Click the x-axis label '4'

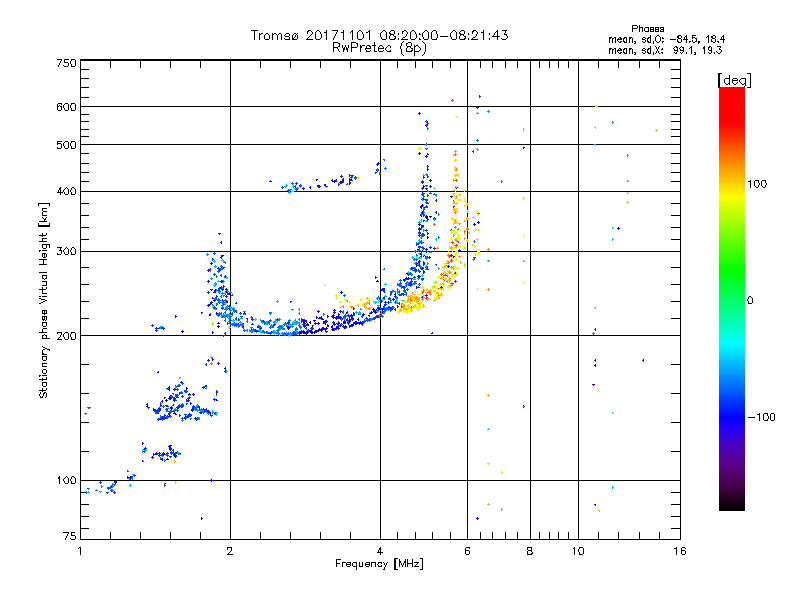(380, 551)
